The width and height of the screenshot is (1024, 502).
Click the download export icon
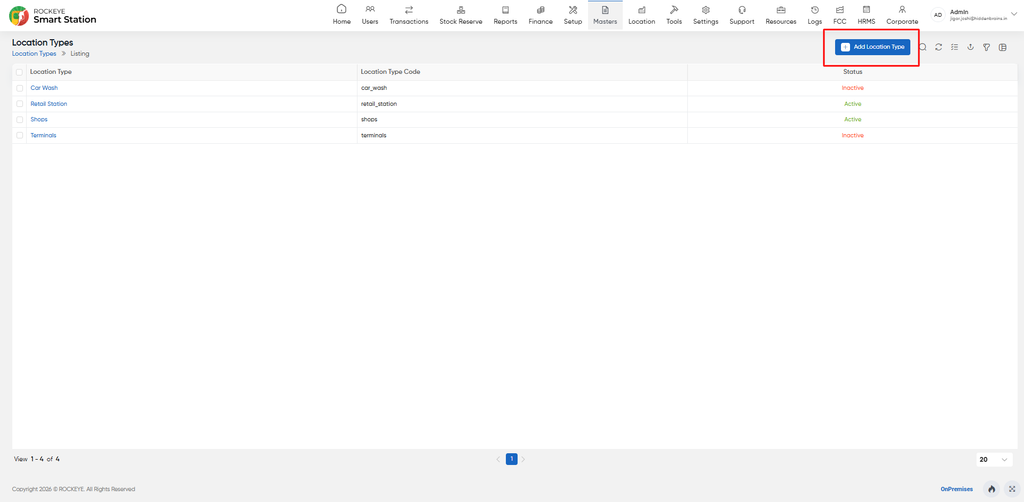click(x=970, y=47)
